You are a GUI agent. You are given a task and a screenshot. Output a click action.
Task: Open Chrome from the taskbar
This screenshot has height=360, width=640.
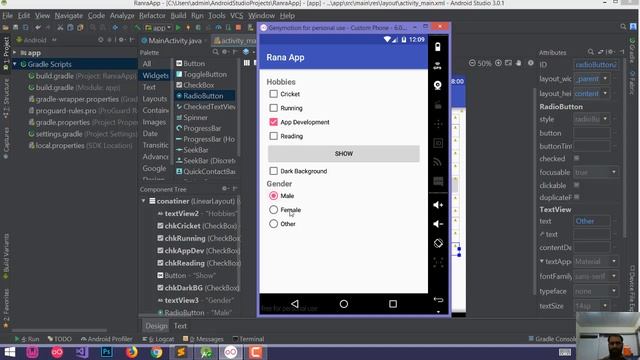click(156, 352)
